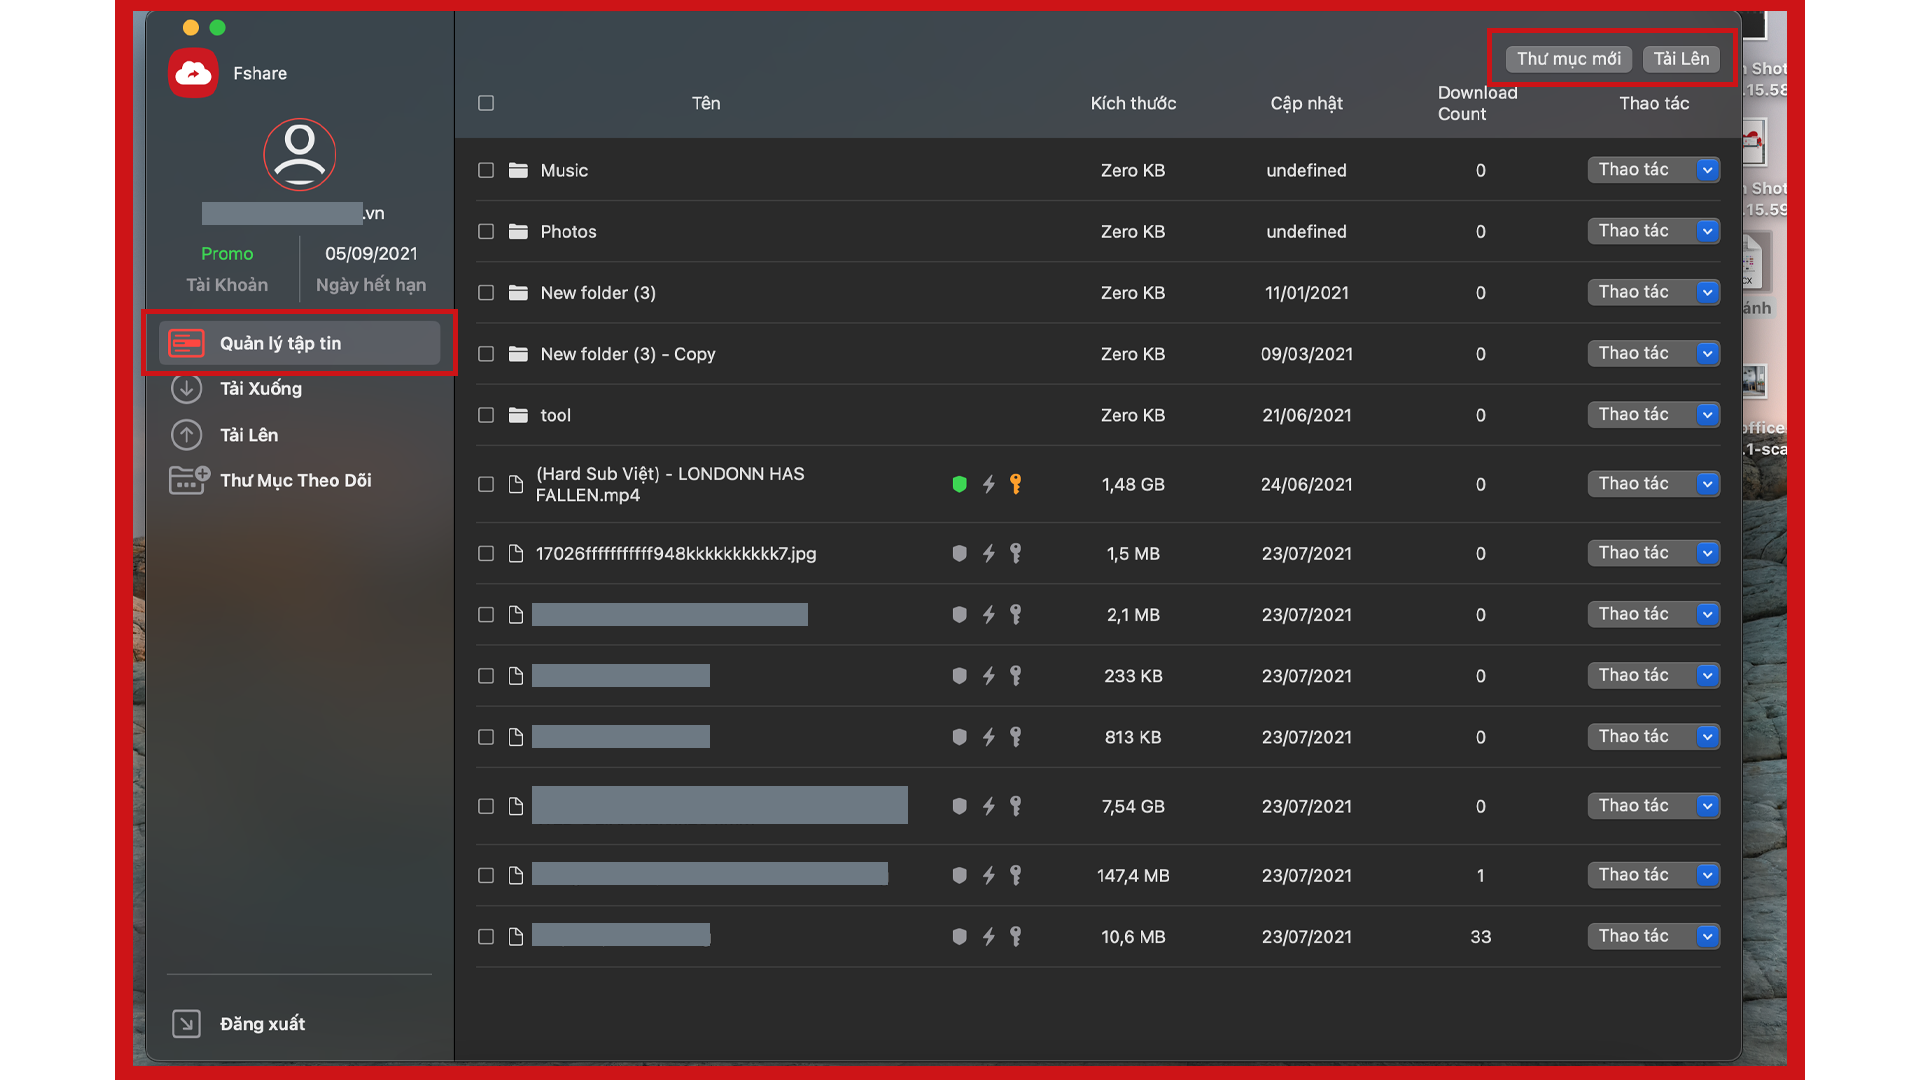Click the key icon on the 7,54 GB file
This screenshot has height=1080, width=1920.
pyautogui.click(x=1016, y=806)
